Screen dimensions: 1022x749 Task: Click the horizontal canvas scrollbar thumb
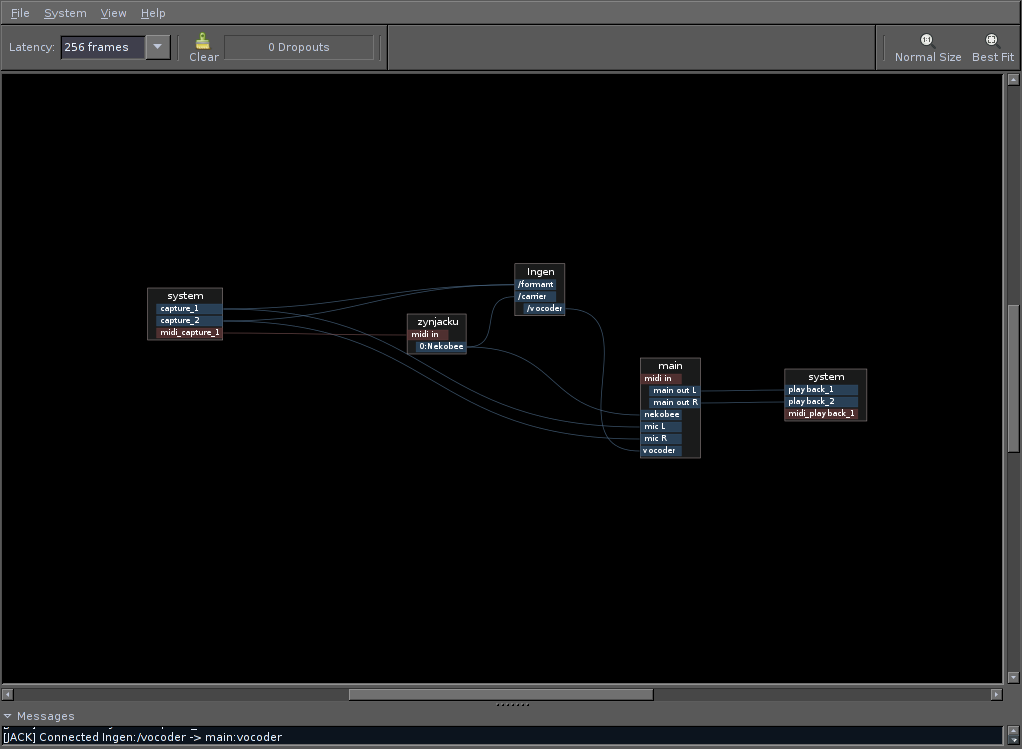point(500,694)
